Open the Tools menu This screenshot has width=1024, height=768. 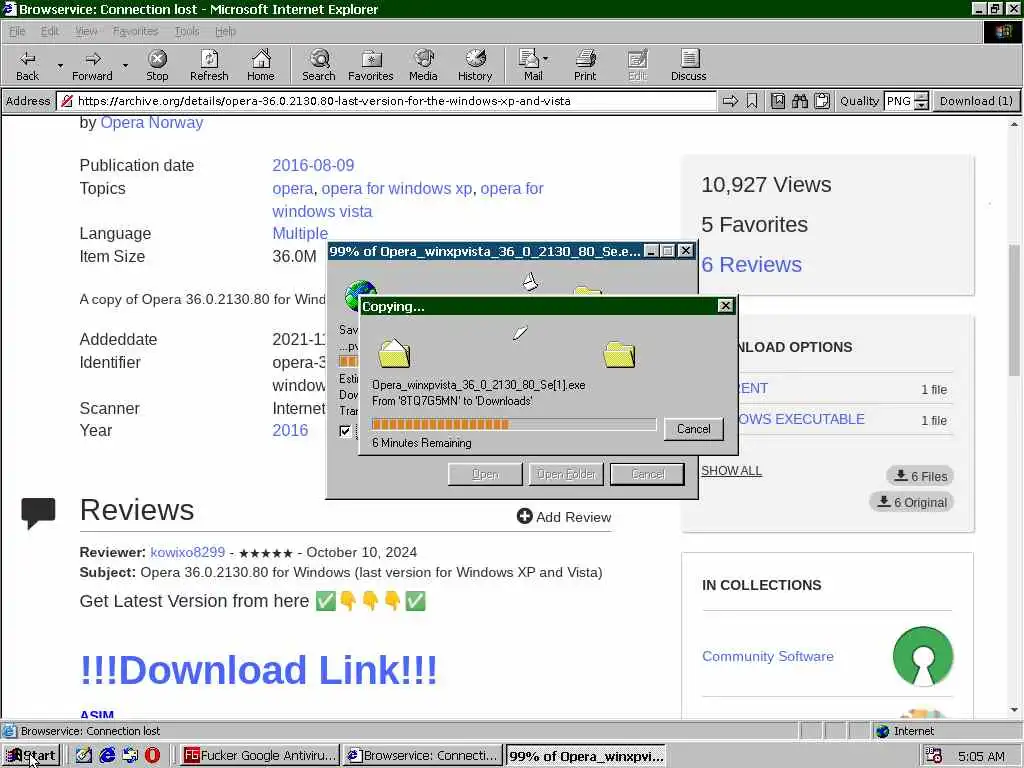pyautogui.click(x=187, y=31)
